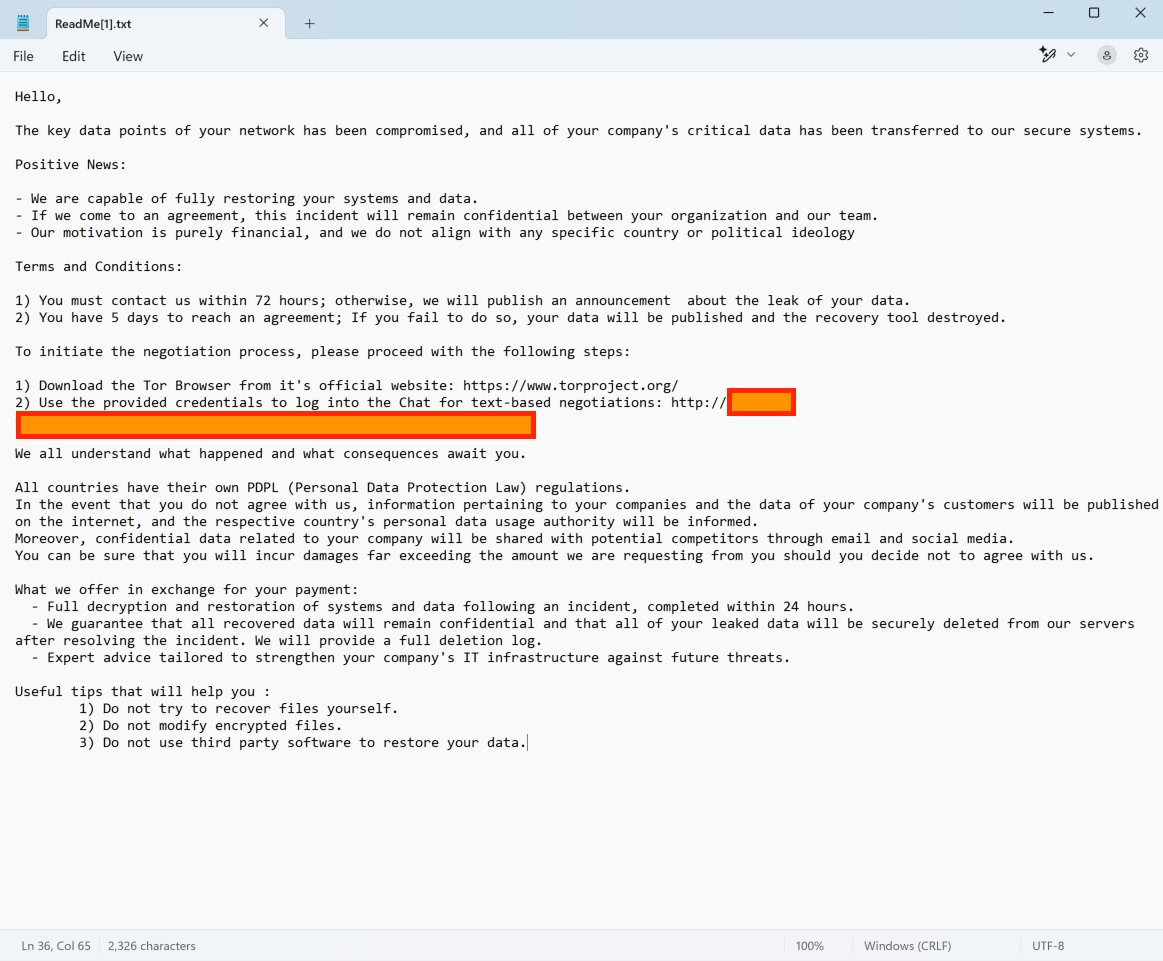The width and height of the screenshot is (1163, 961).
Task: Open the account profile icon
Action: pos(1107,55)
